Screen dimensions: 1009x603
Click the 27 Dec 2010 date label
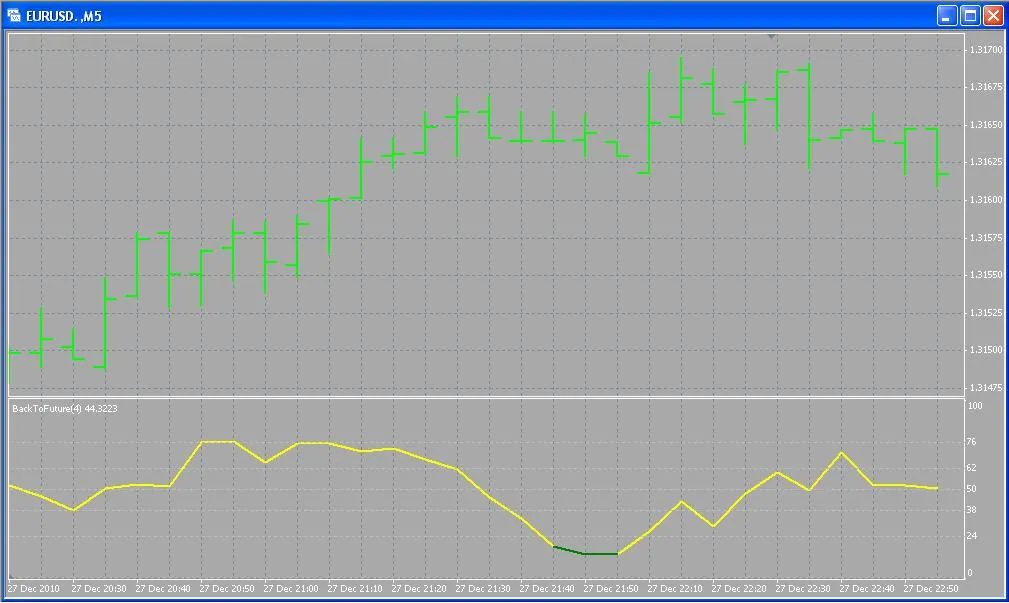point(35,589)
